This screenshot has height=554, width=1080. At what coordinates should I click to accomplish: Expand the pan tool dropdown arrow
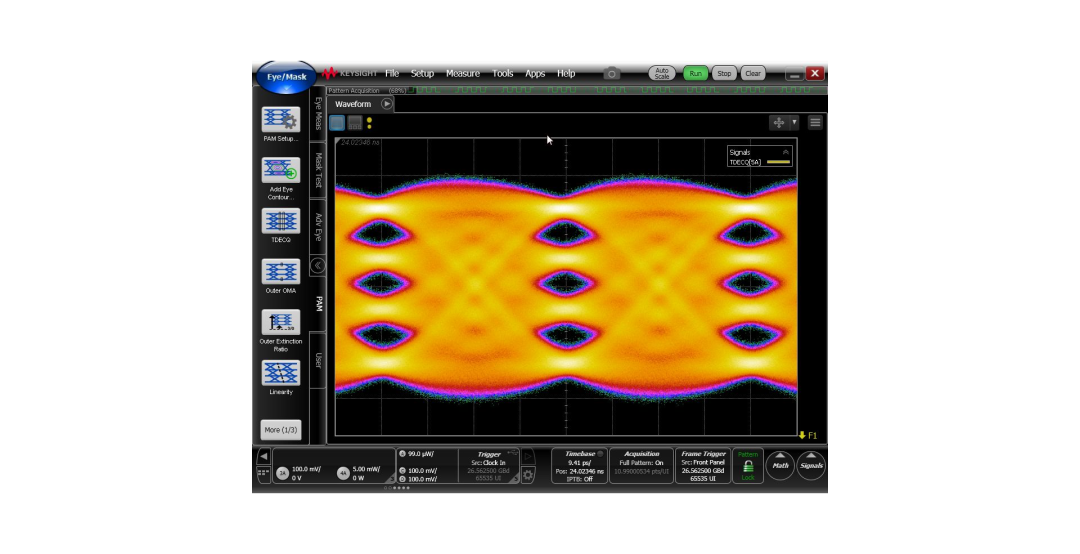[x=794, y=122]
